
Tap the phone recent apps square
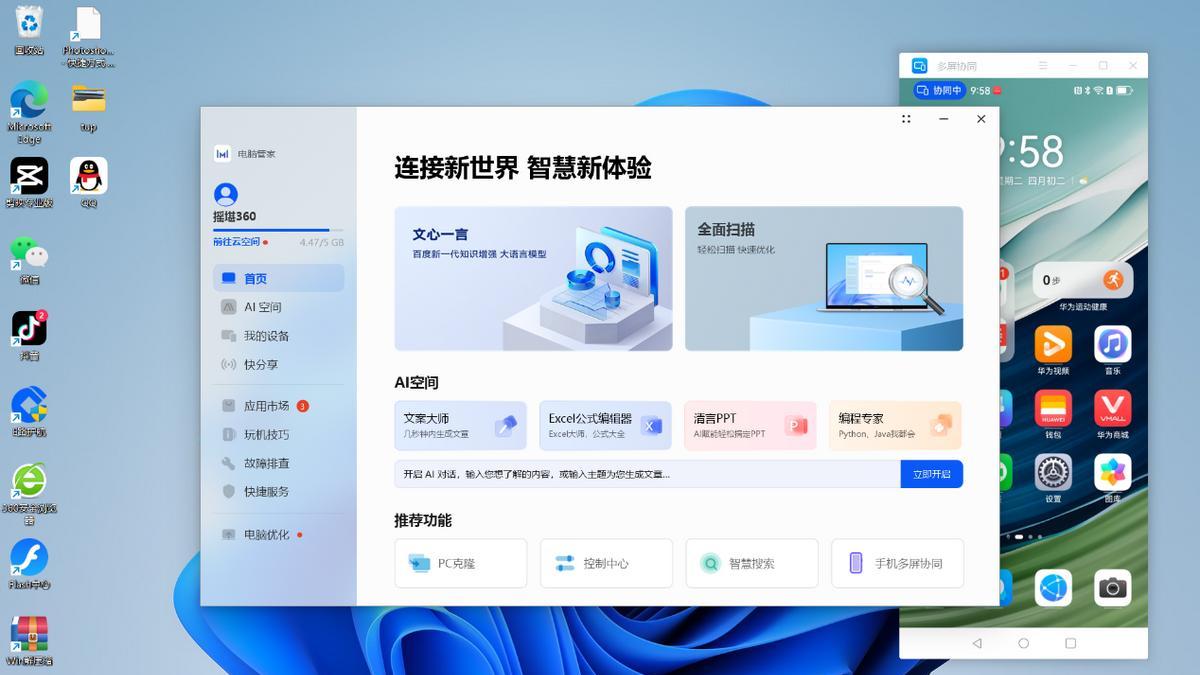pyautogui.click(x=1070, y=643)
